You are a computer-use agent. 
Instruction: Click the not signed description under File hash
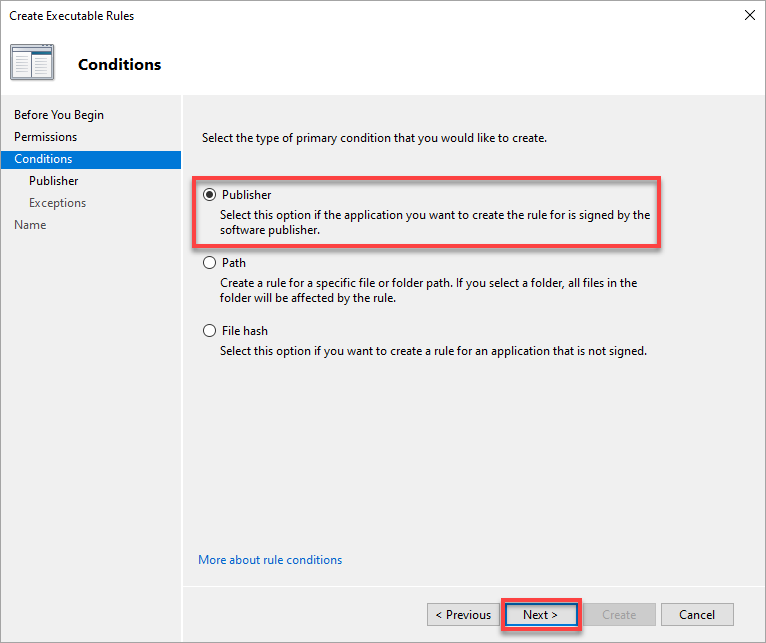click(433, 351)
